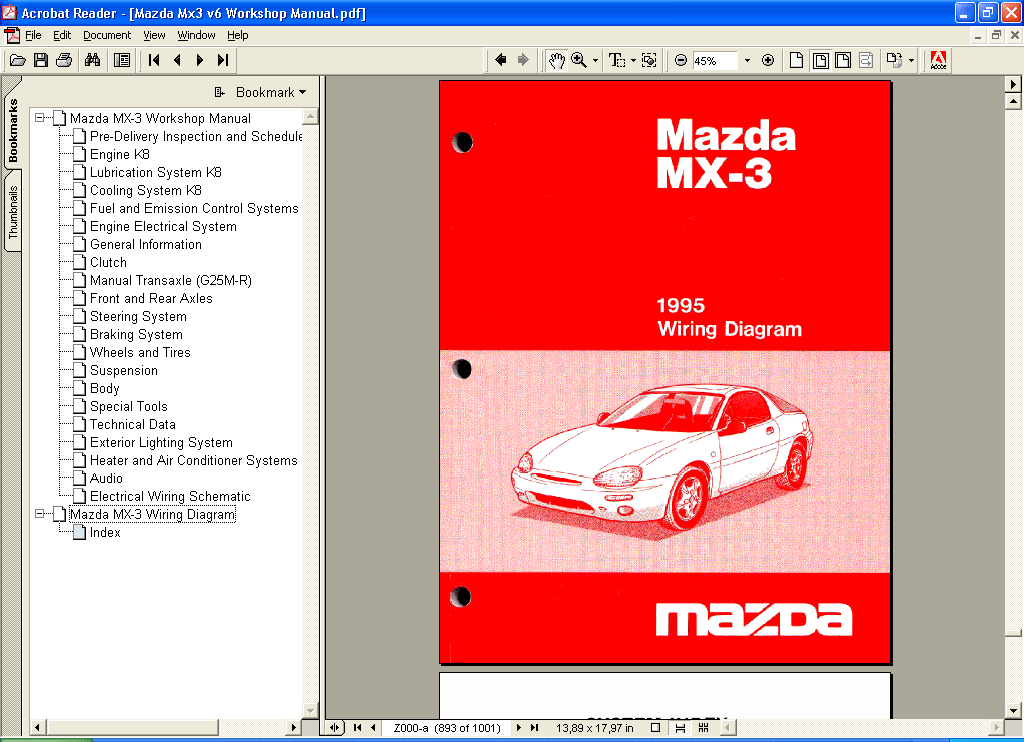Open the Lubrication System K8 bookmark
The width and height of the screenshot is (1024, 742).
[x=155, y=172]
